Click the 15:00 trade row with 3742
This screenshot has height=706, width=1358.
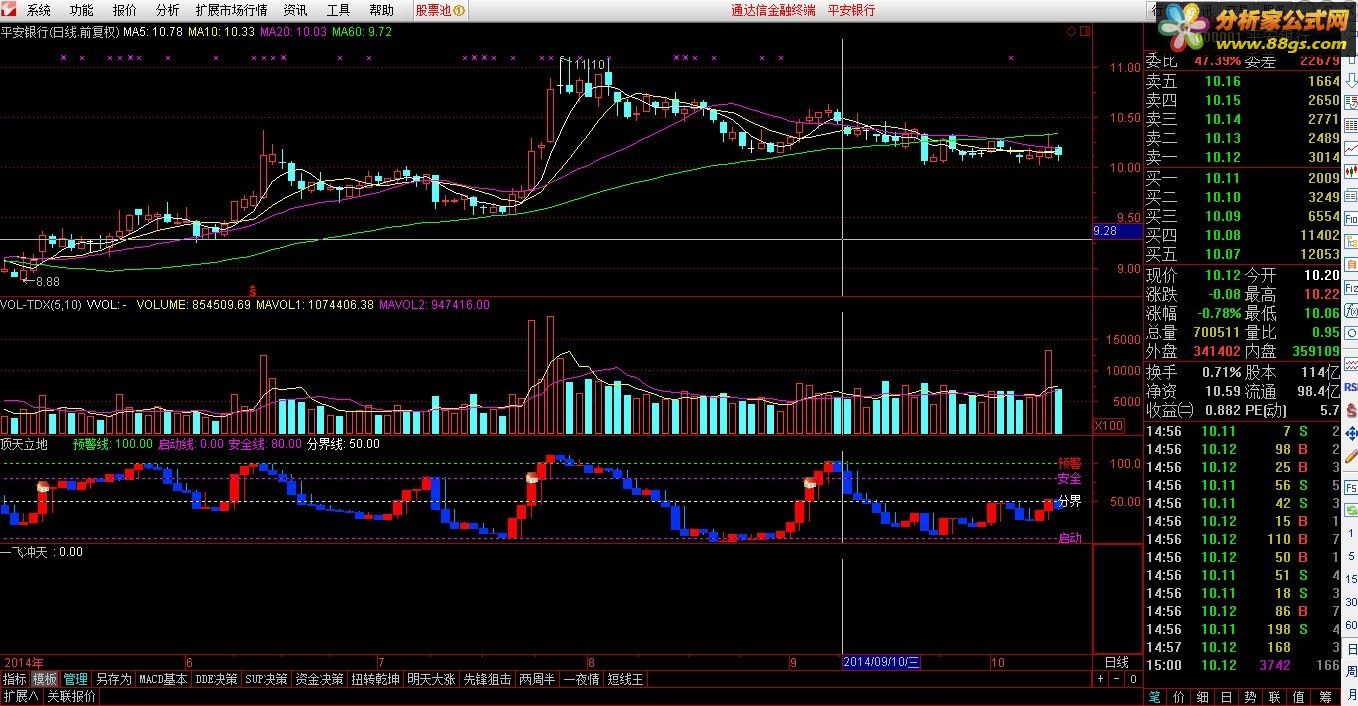point(1242,665)
